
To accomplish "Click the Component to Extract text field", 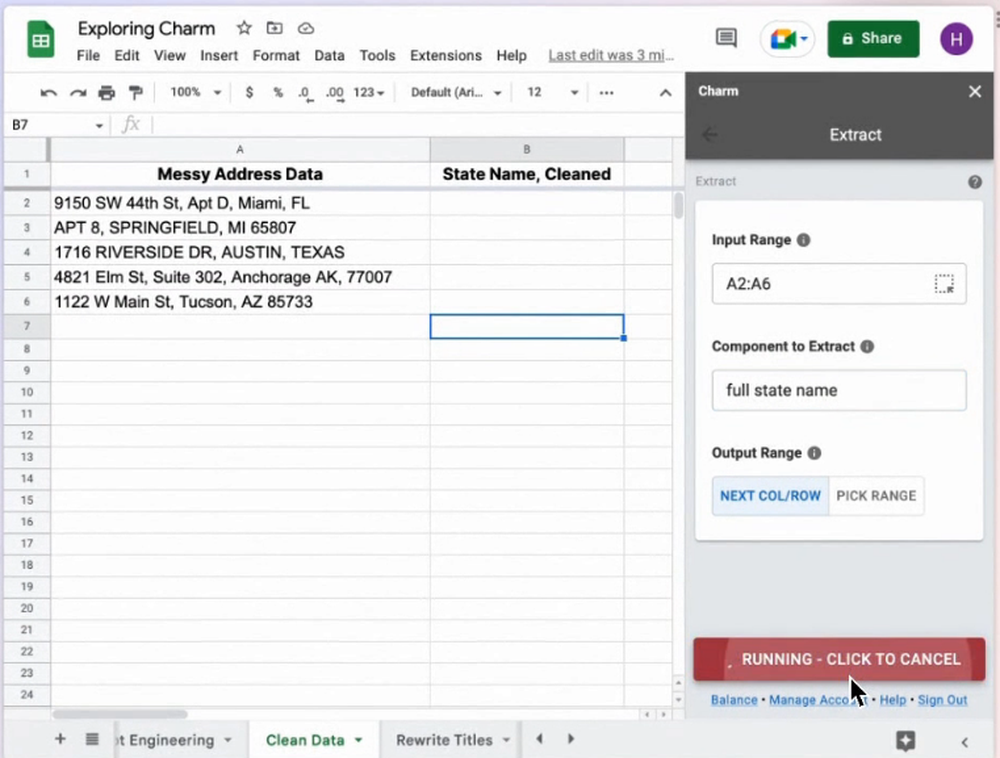I will point(839,390).
